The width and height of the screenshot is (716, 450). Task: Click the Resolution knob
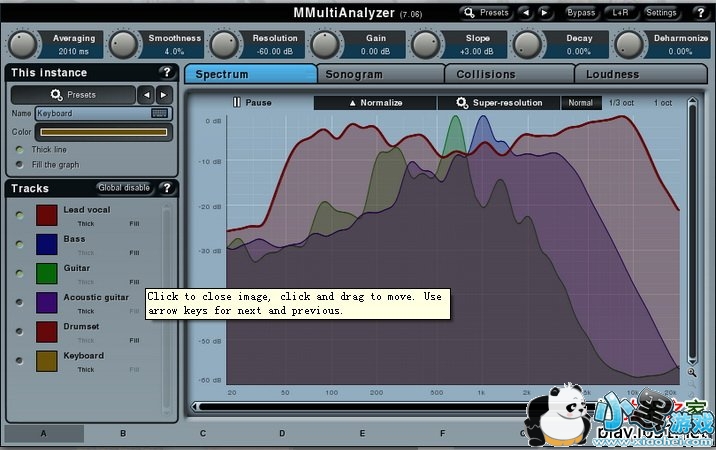pos(224,44)
